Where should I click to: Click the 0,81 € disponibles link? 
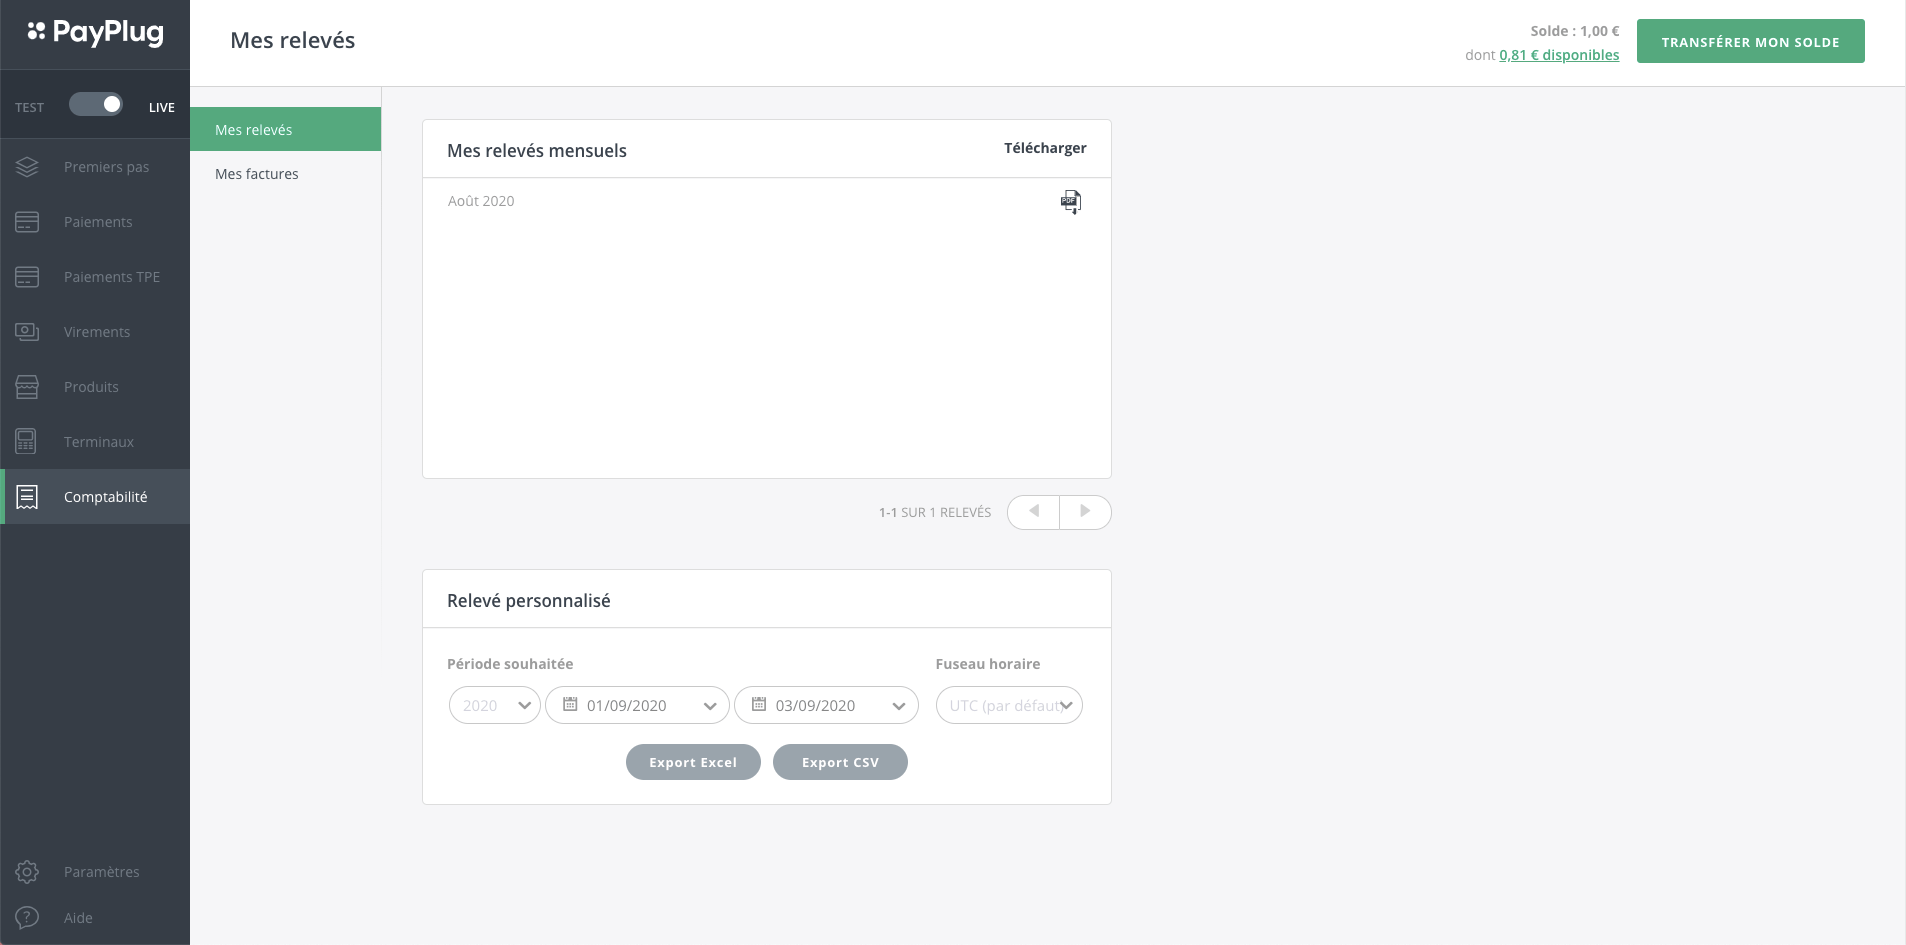click(1558, 55)
